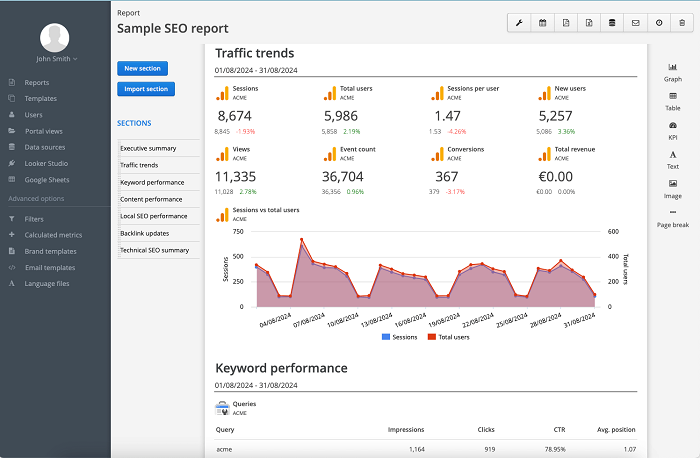Click the trash delete report icon
700x458 pixels.
tap(682, 22)
